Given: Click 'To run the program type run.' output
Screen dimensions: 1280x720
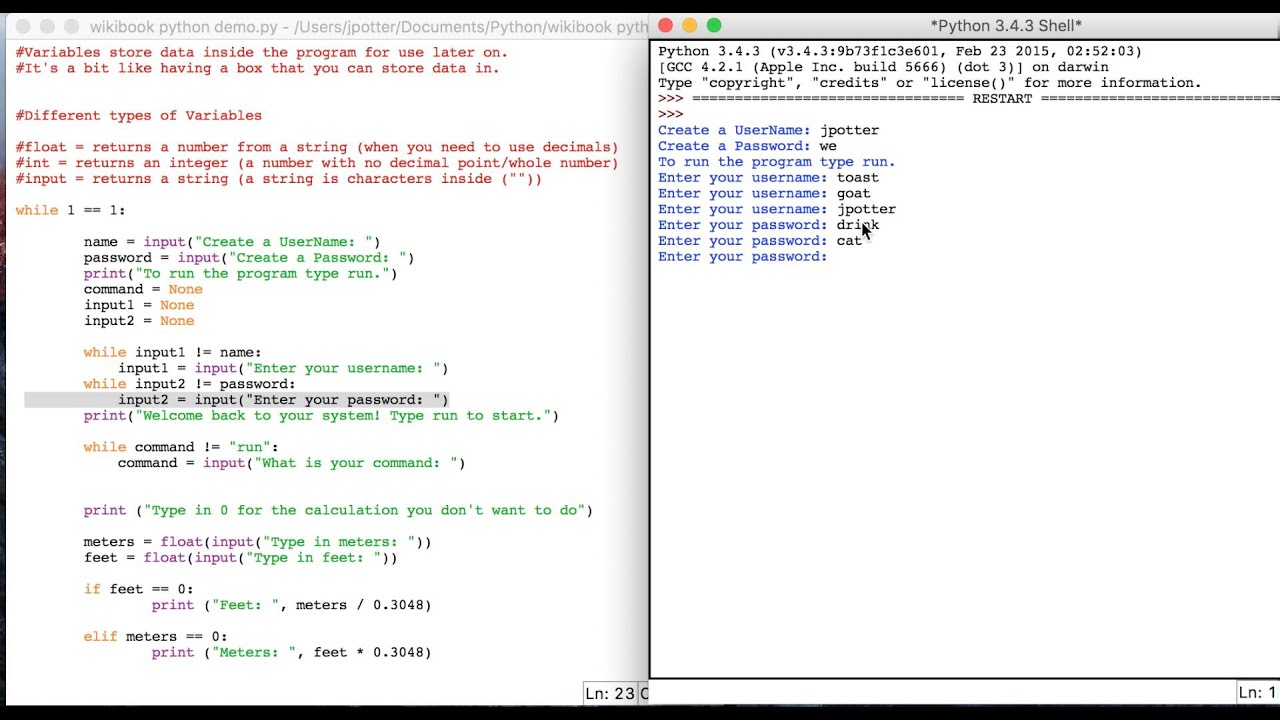Looking at the screenshot, I should coord(777,162).
